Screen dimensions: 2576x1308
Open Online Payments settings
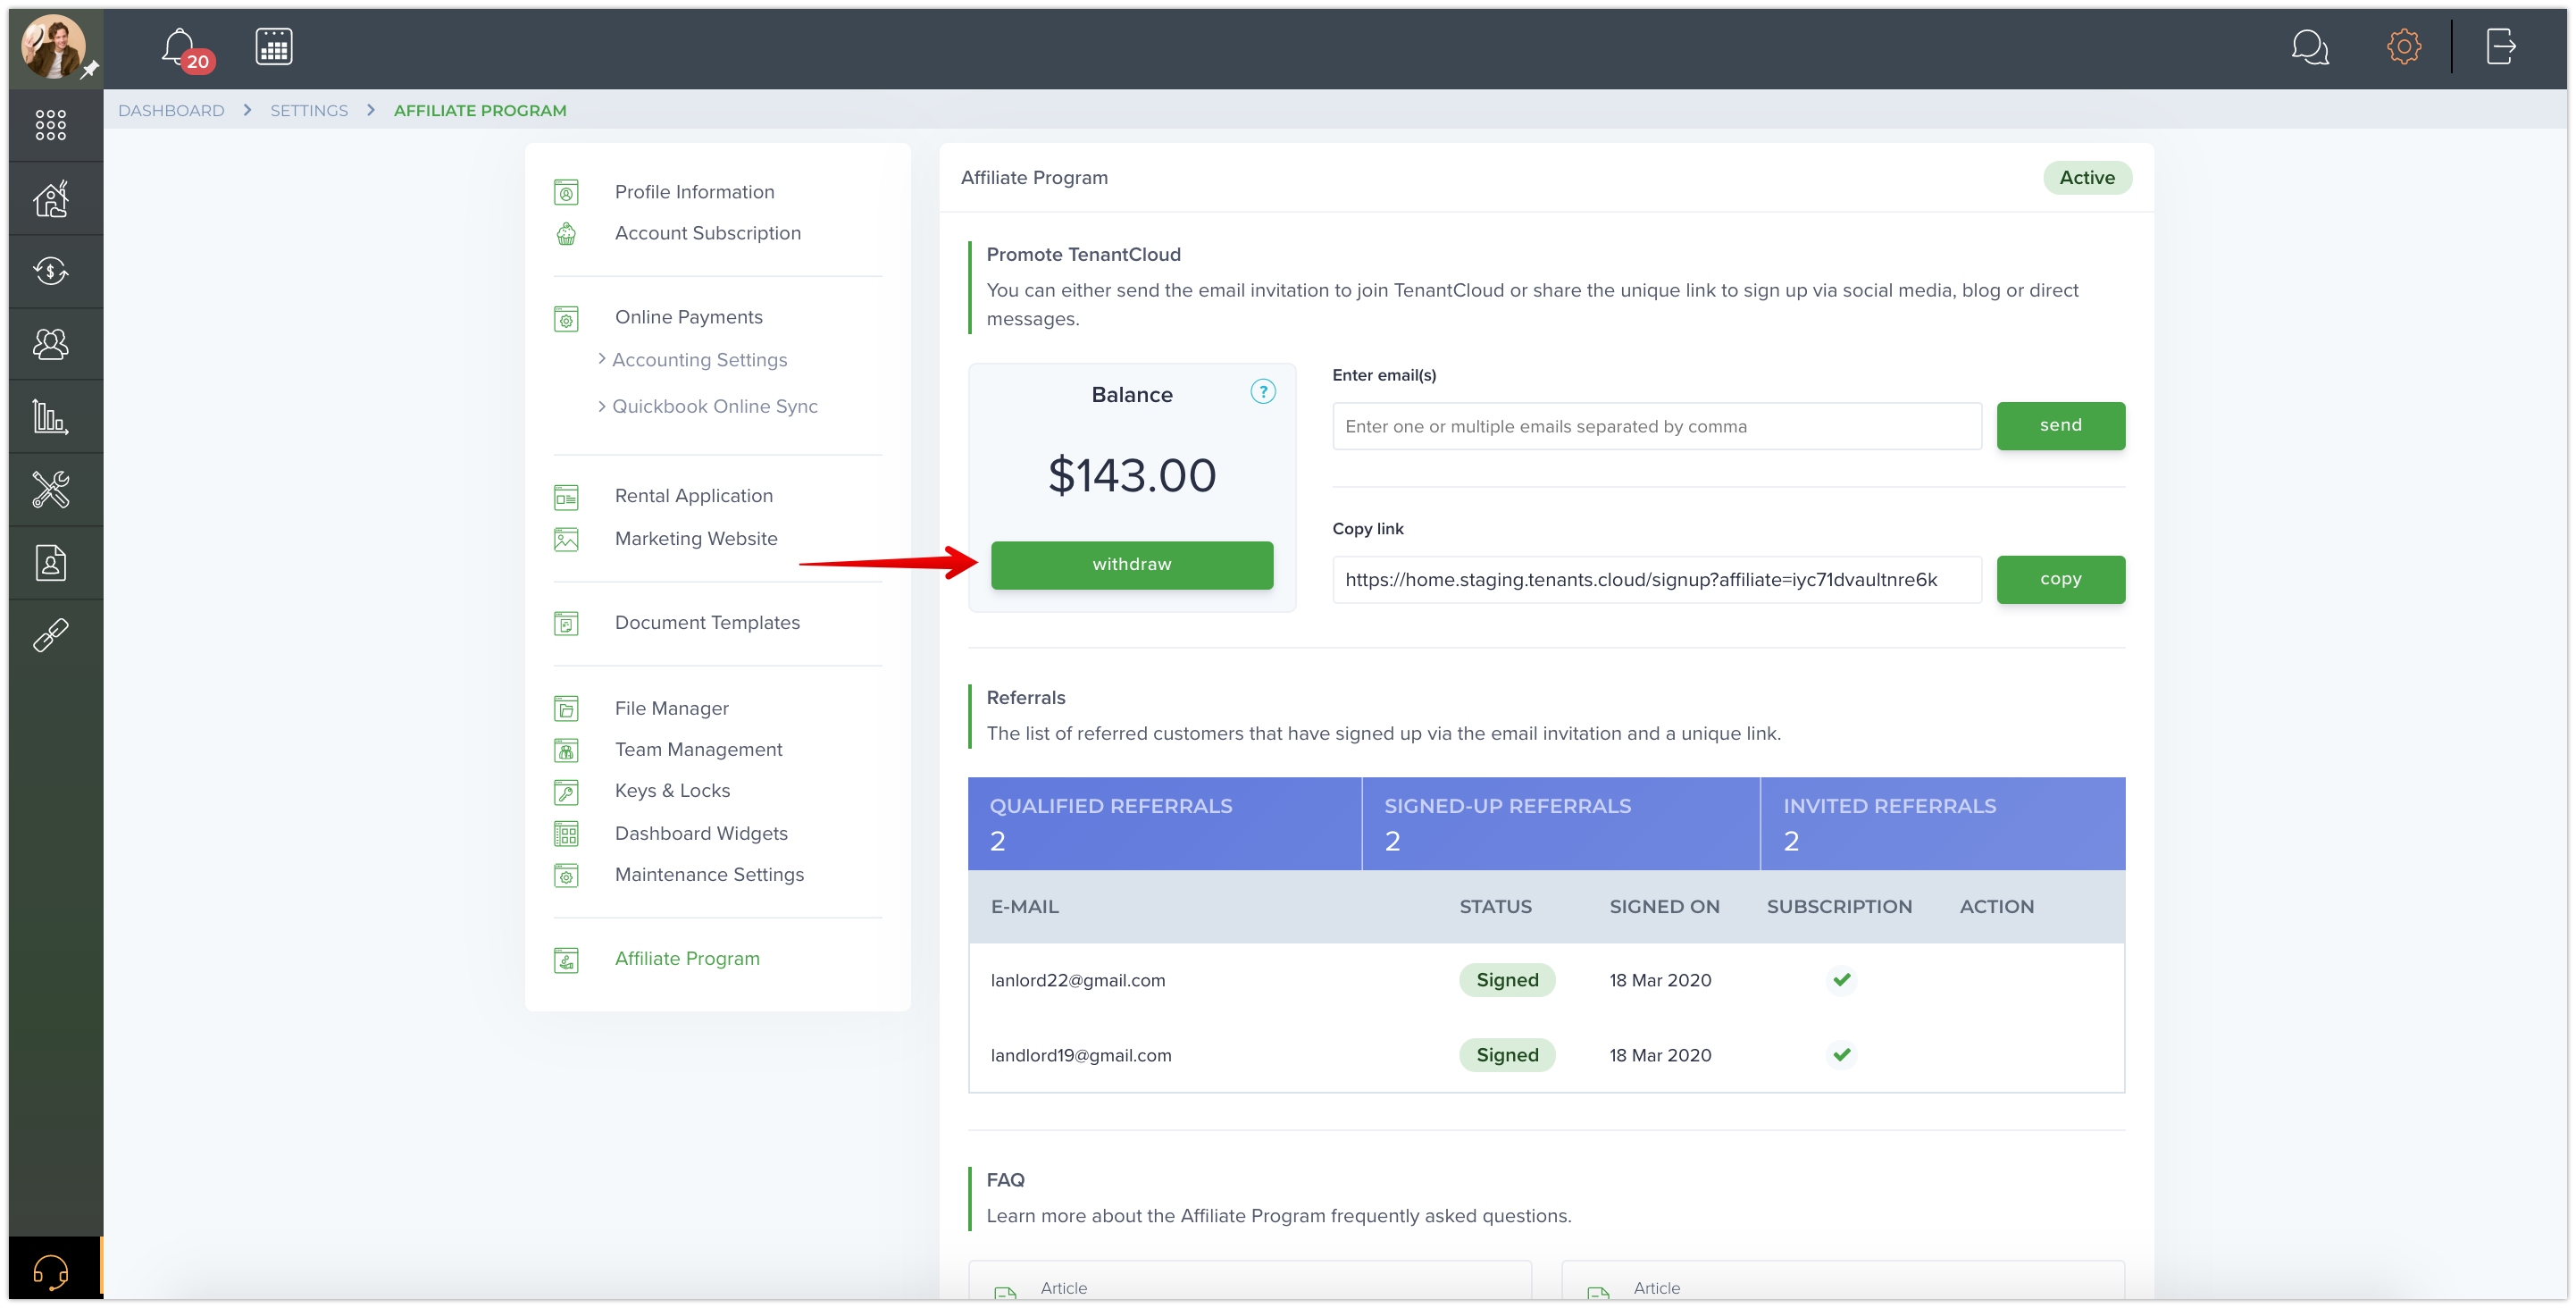click(689, 317)
